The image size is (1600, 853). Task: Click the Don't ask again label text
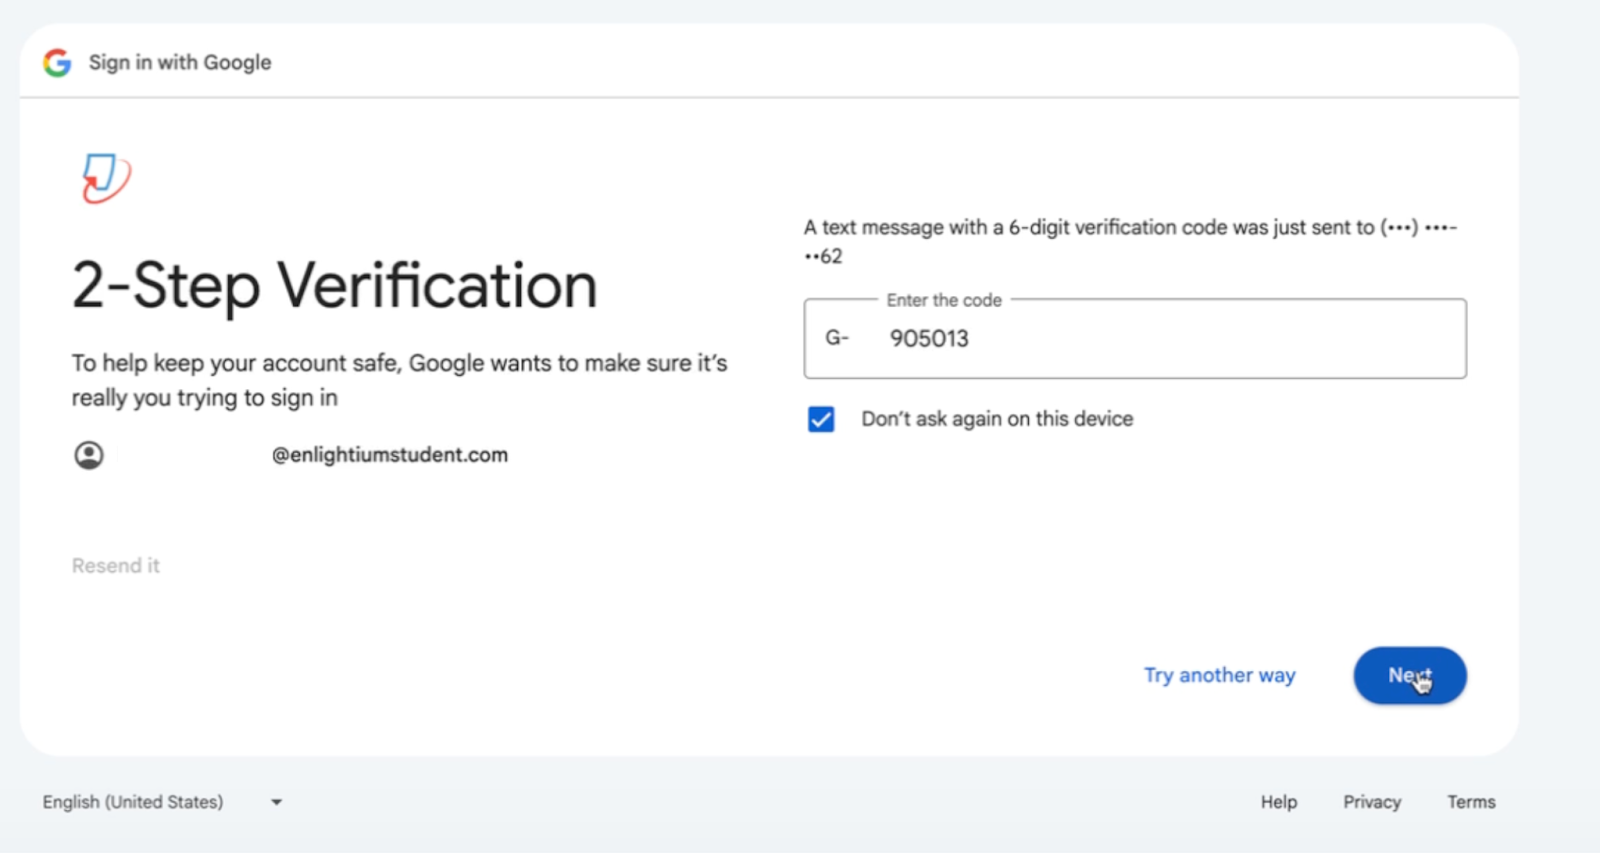click(x=997, y=419)
